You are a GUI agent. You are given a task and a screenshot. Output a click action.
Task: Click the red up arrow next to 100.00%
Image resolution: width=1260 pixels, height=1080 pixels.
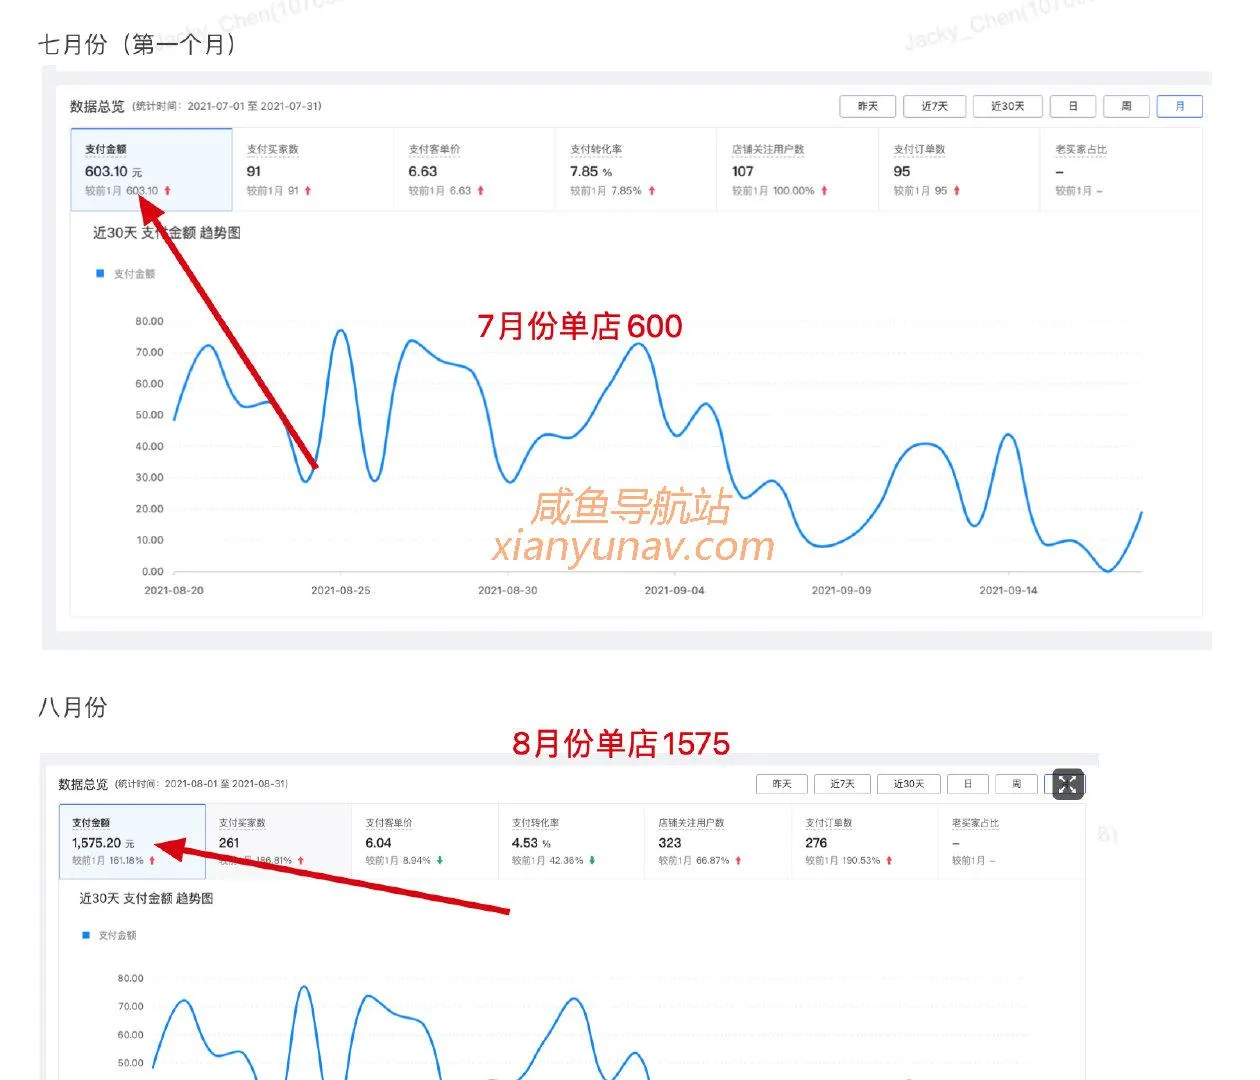click(x=825, y=190)
